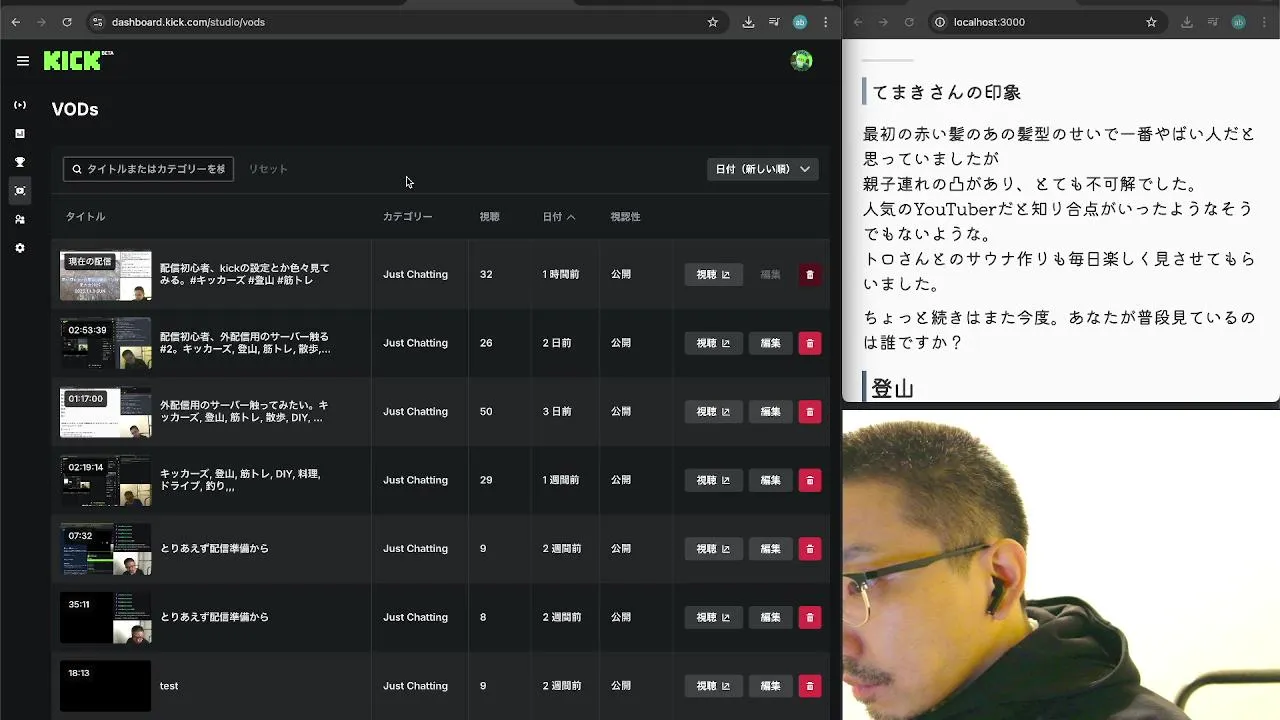This screenshot has width=1280, height=720.
Task: Click the リセット filter reset button
Action: click(268, 169)
